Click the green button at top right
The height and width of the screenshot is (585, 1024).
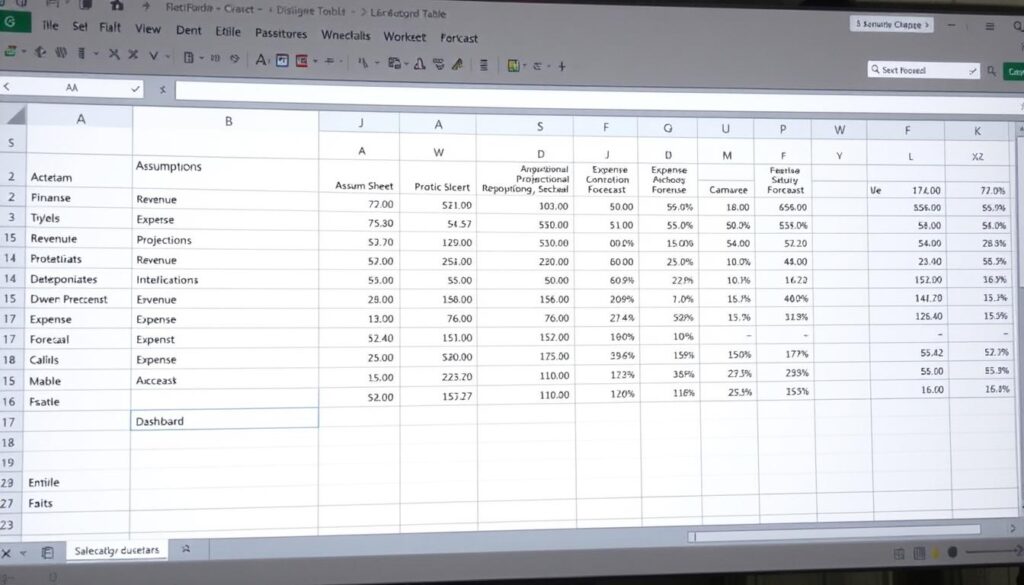click(x=1013, y=70)
